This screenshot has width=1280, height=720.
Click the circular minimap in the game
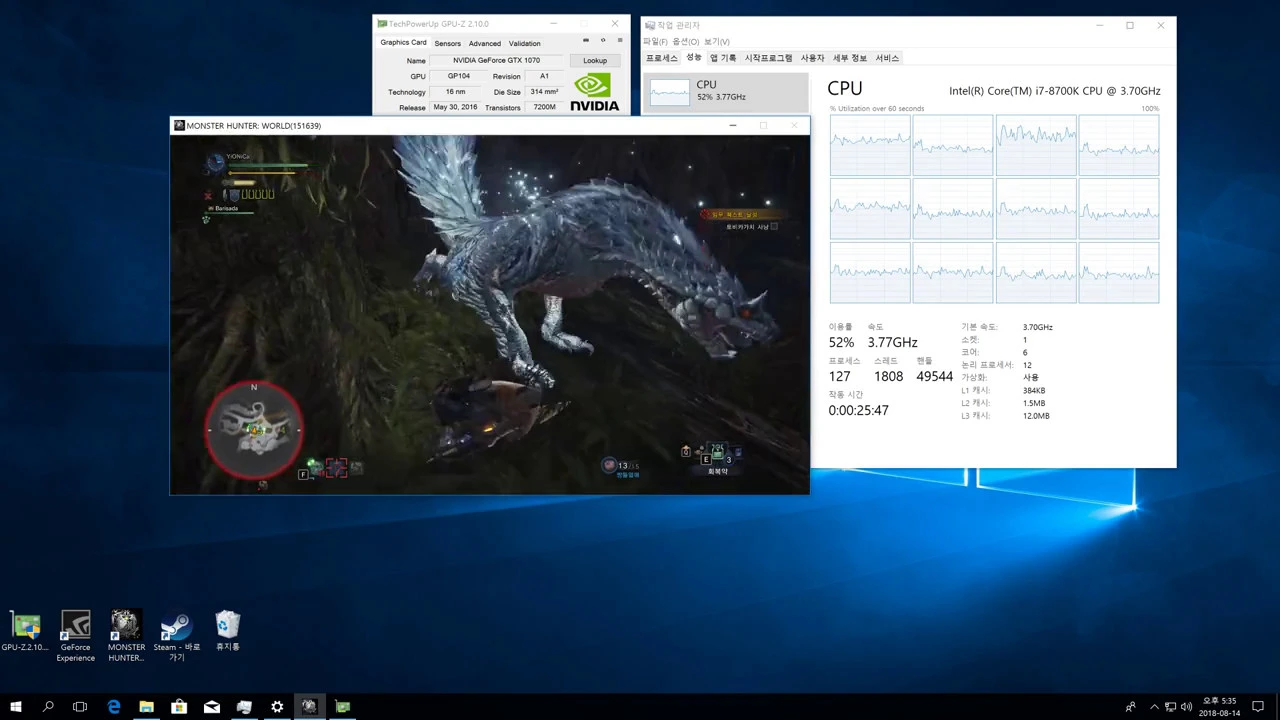click(x=254, y=430)
